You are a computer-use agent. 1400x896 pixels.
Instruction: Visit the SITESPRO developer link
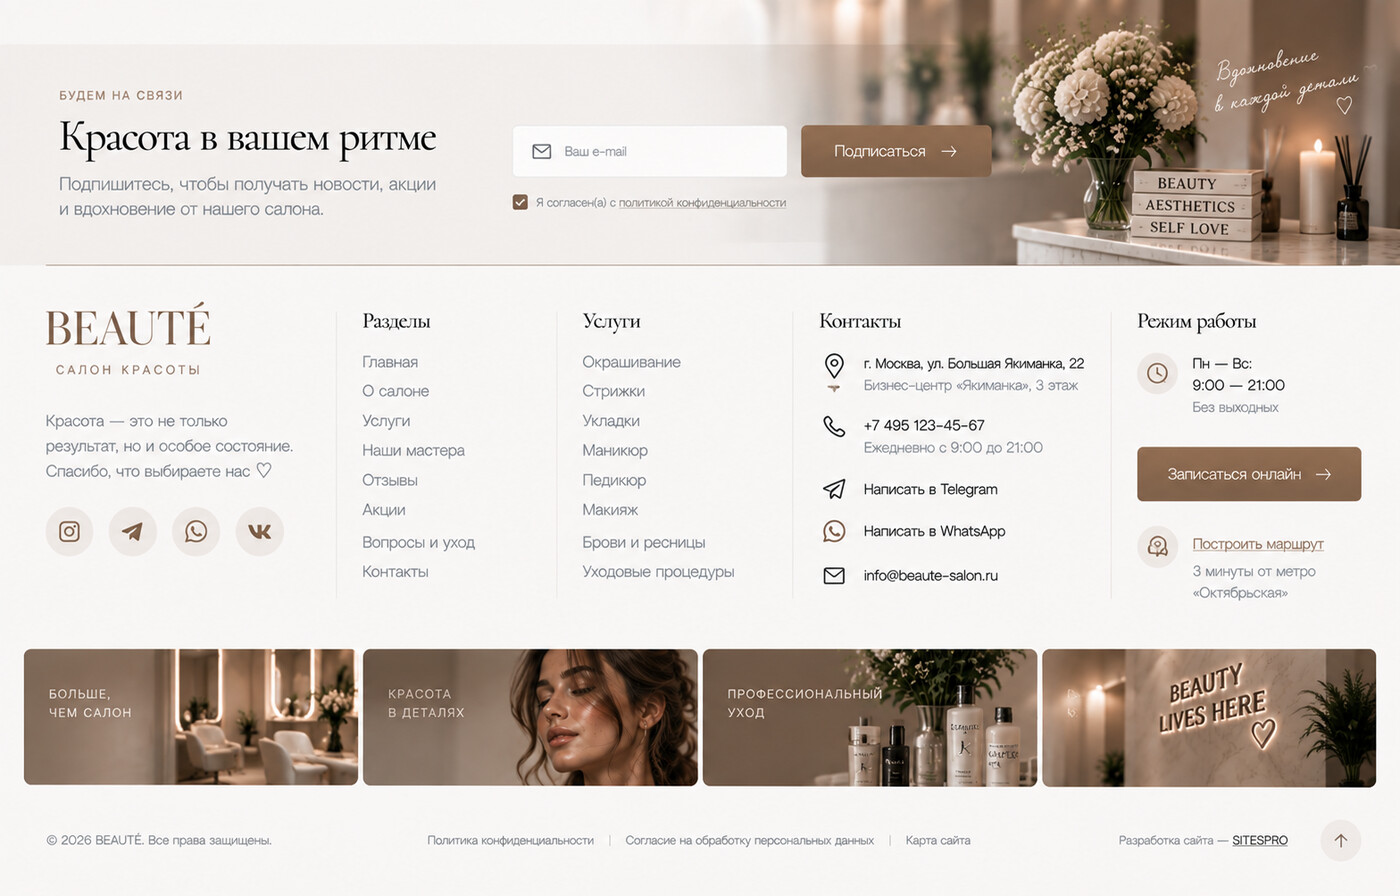[x=1260, y=841]
